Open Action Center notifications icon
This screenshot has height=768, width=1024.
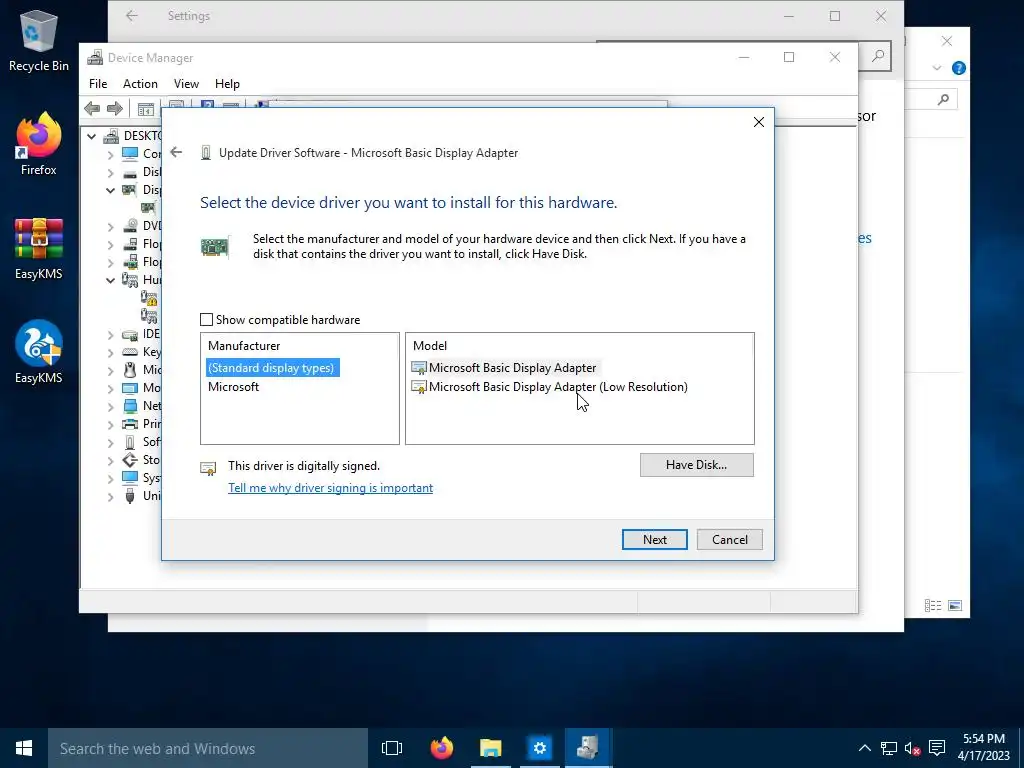(937, 748)
